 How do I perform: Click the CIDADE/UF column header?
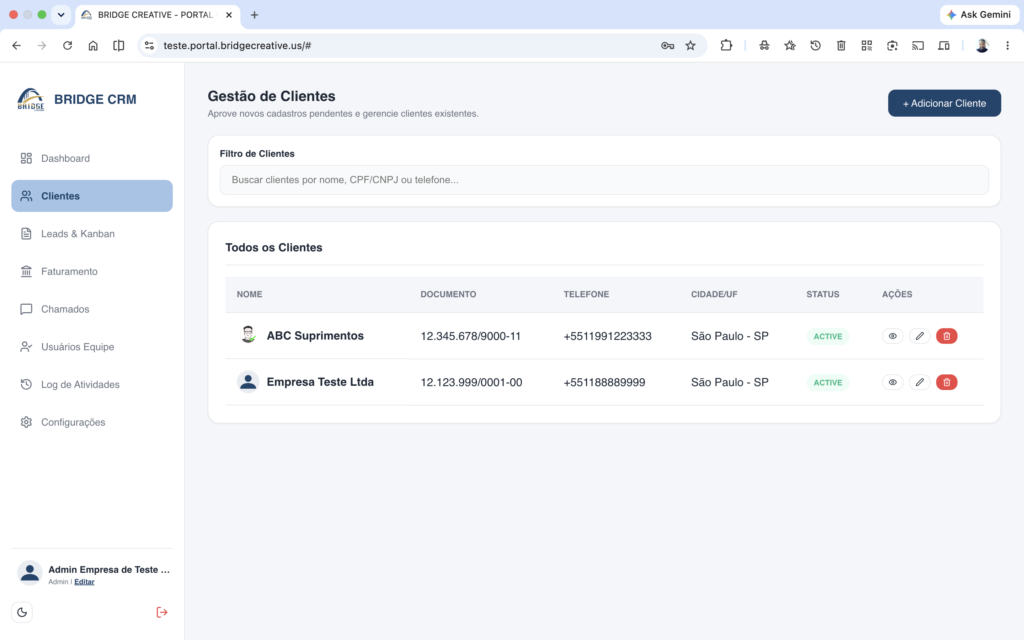(714, 295)
